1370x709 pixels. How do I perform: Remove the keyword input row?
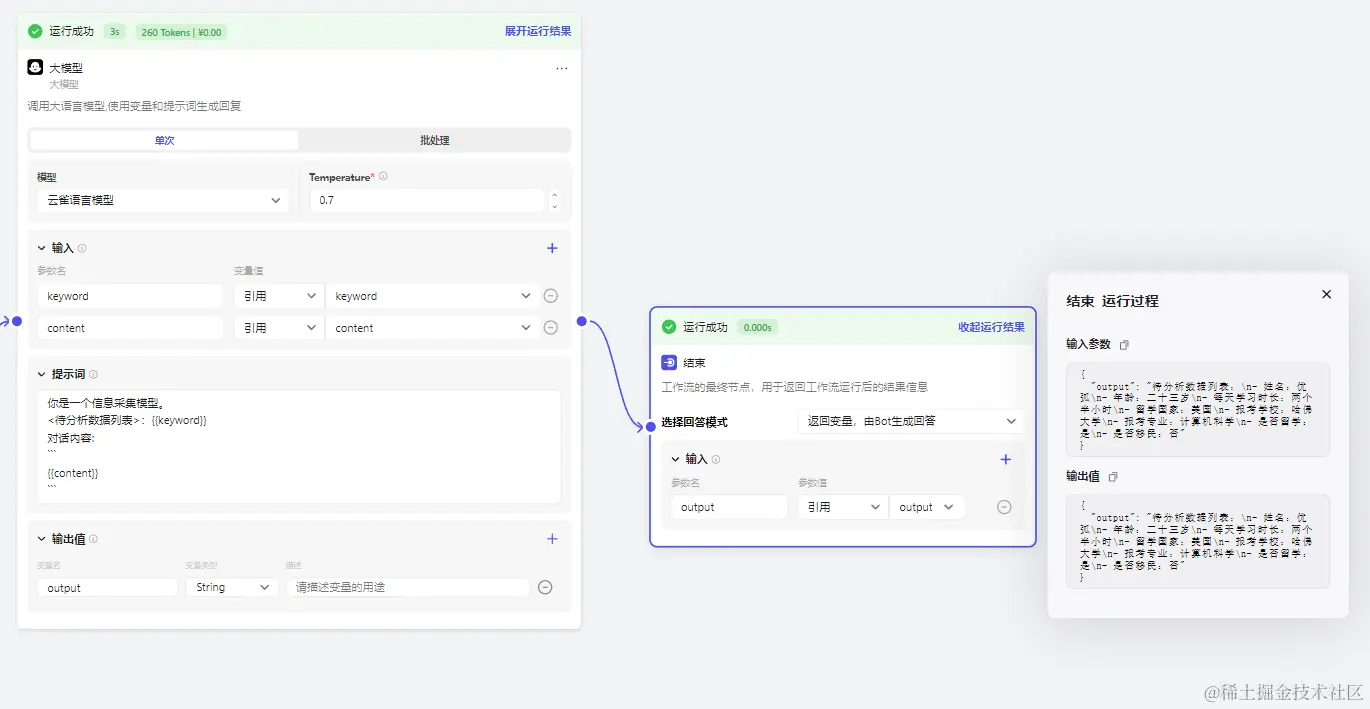pos(550,296)
